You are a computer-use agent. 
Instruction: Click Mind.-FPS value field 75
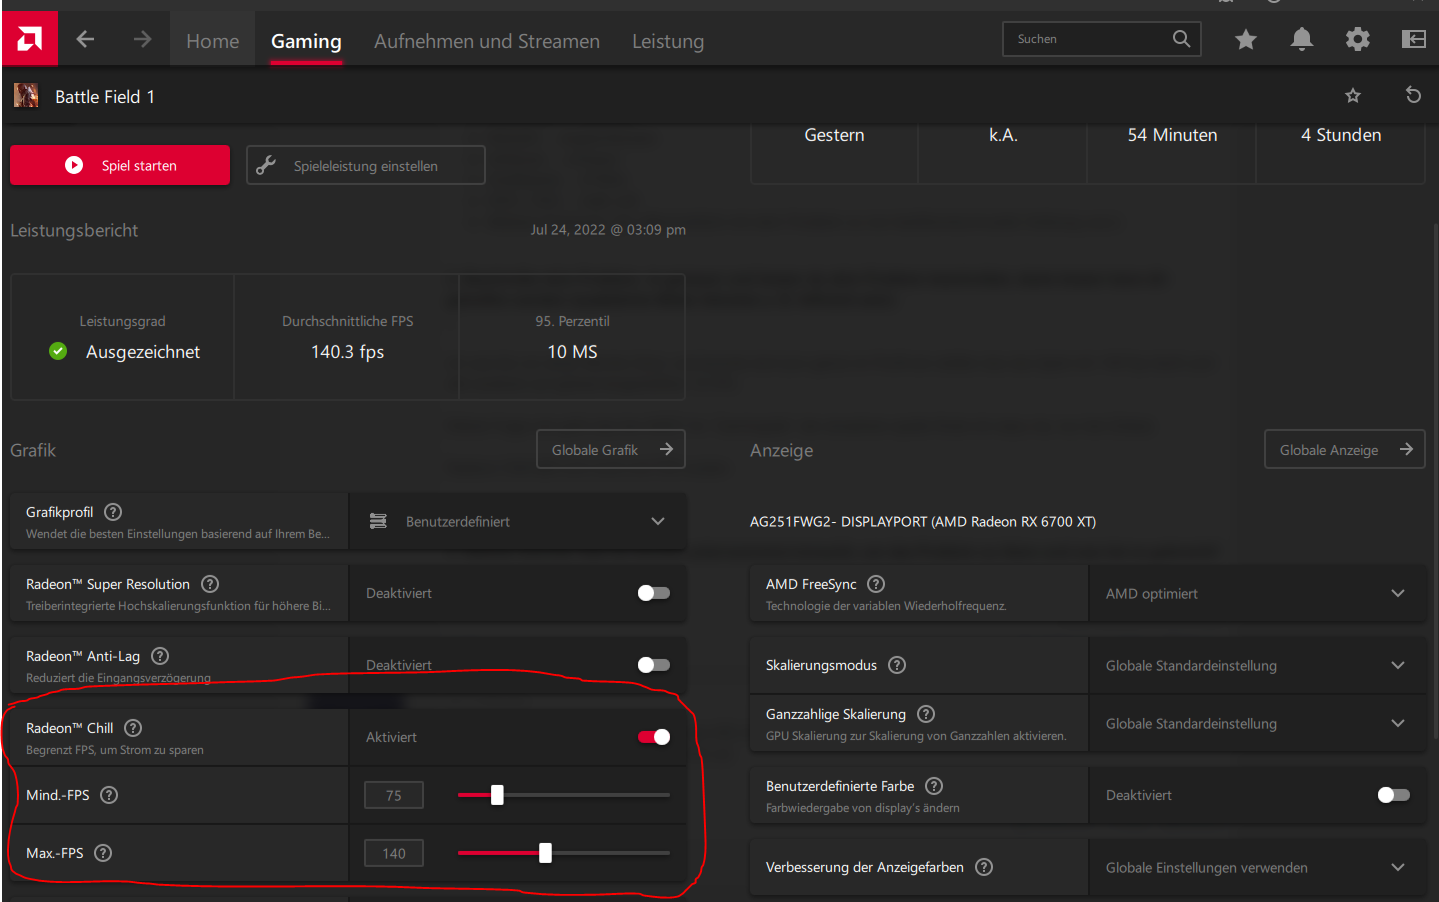coord(394,795)
